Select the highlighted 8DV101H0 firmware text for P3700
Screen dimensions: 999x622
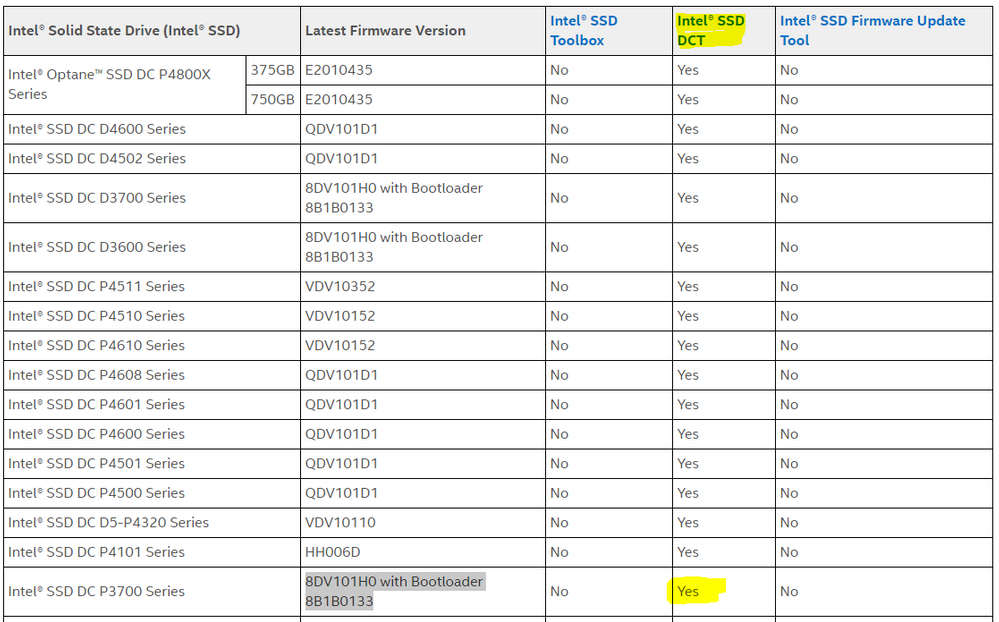click(x=394, y=591)
